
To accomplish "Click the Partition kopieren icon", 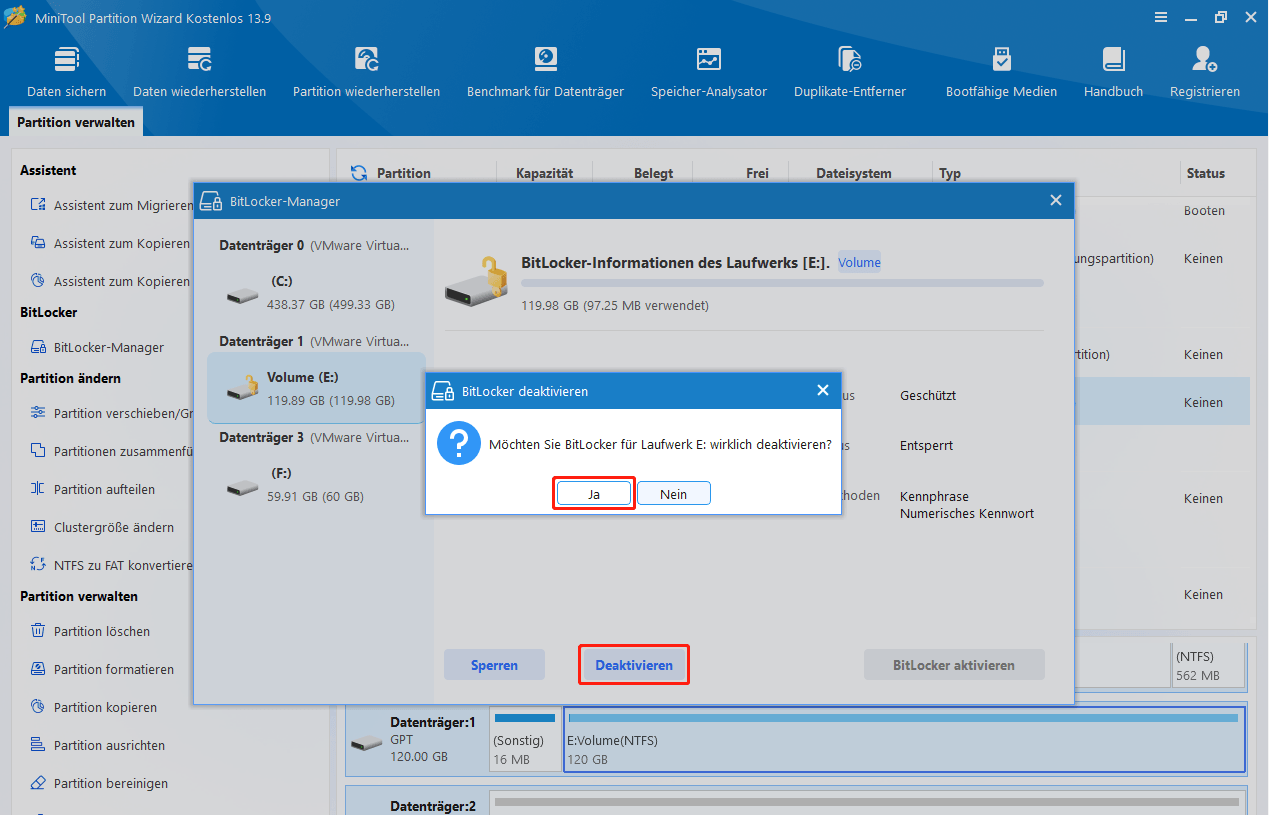I will coord(38,707).
